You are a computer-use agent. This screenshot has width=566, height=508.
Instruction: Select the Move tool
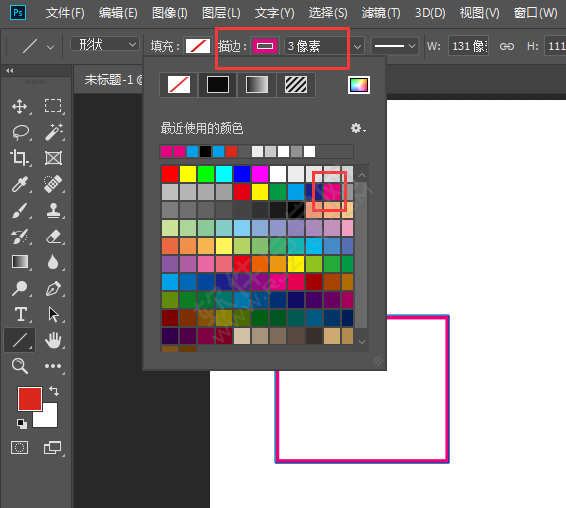19,107
